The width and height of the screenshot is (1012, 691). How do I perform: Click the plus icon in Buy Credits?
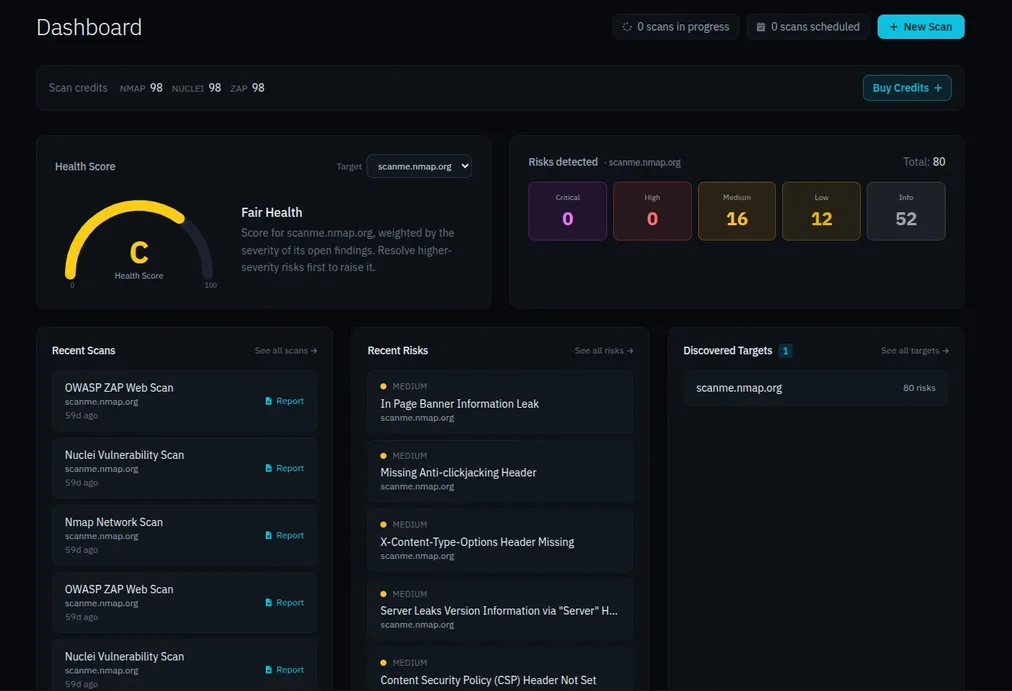click(938, 88)
